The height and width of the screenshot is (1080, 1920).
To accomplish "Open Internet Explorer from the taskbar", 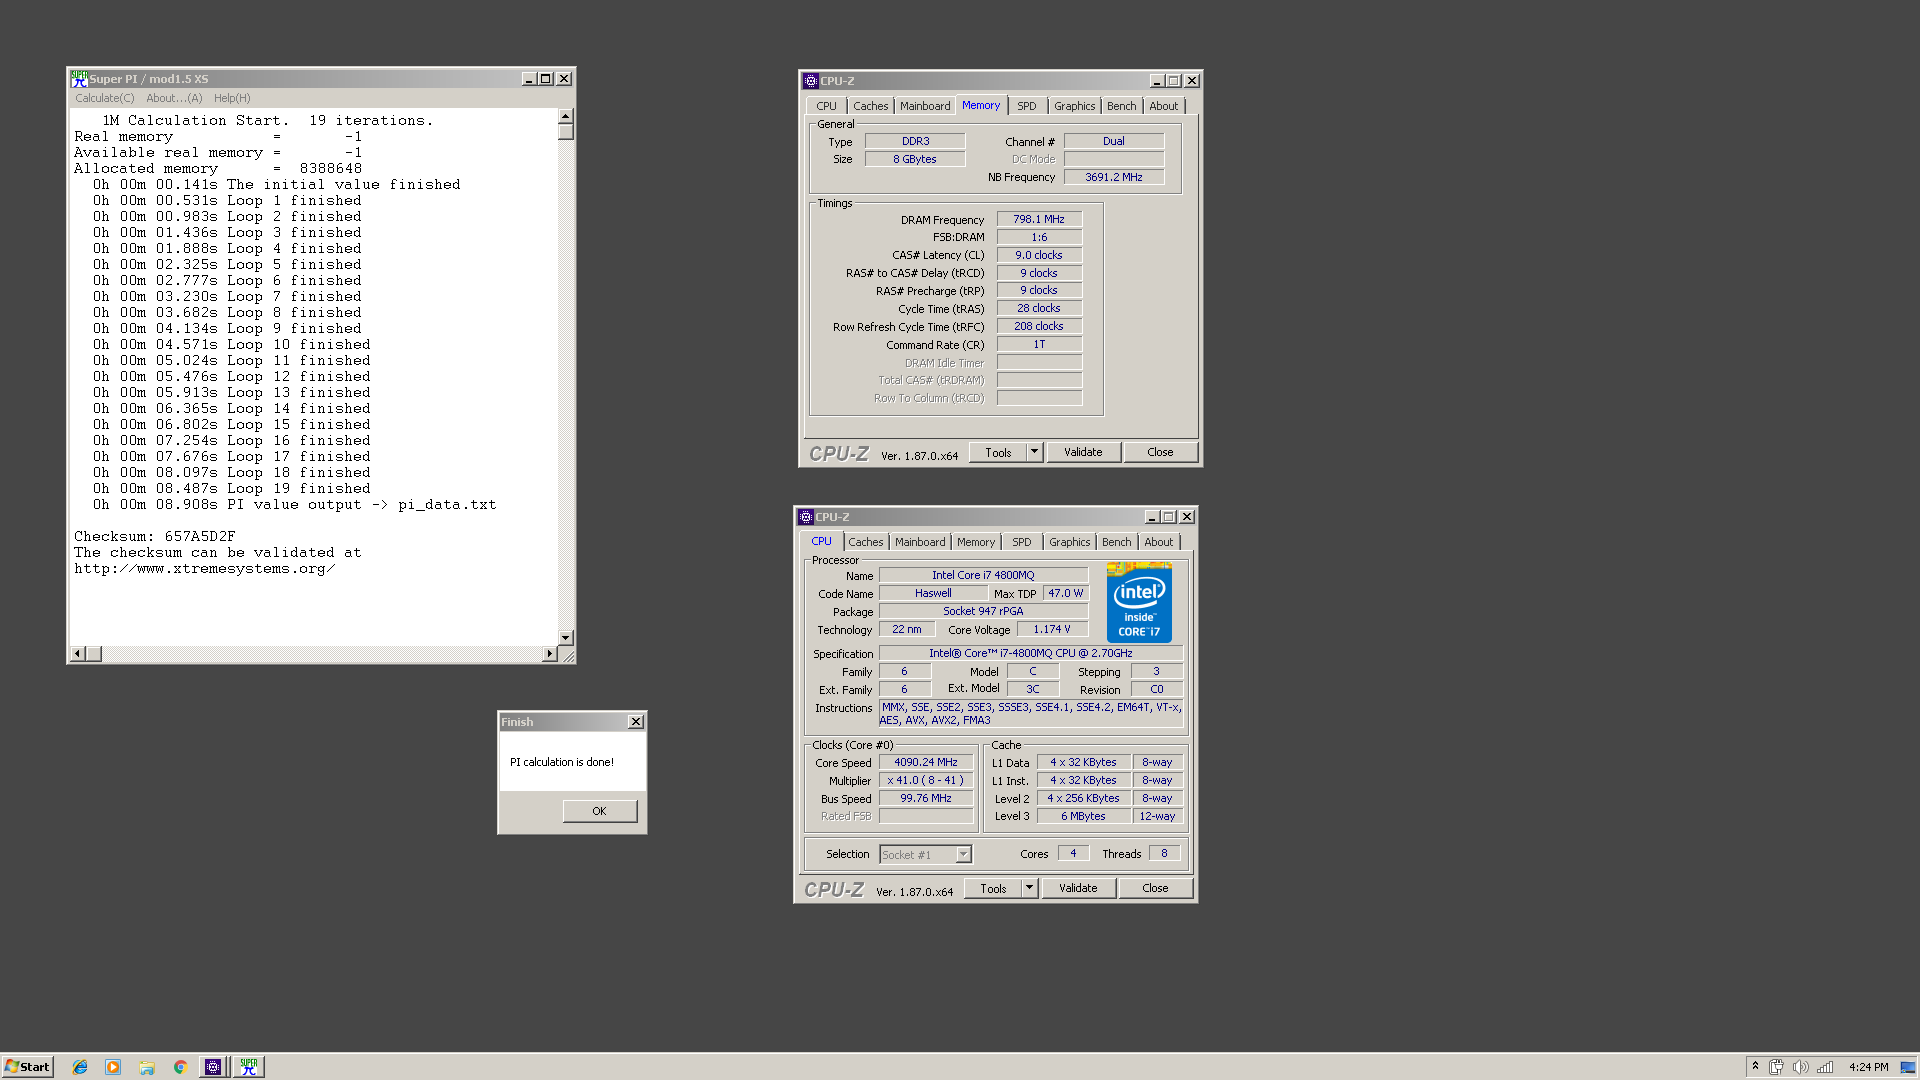I will (x=80, y=1067).
